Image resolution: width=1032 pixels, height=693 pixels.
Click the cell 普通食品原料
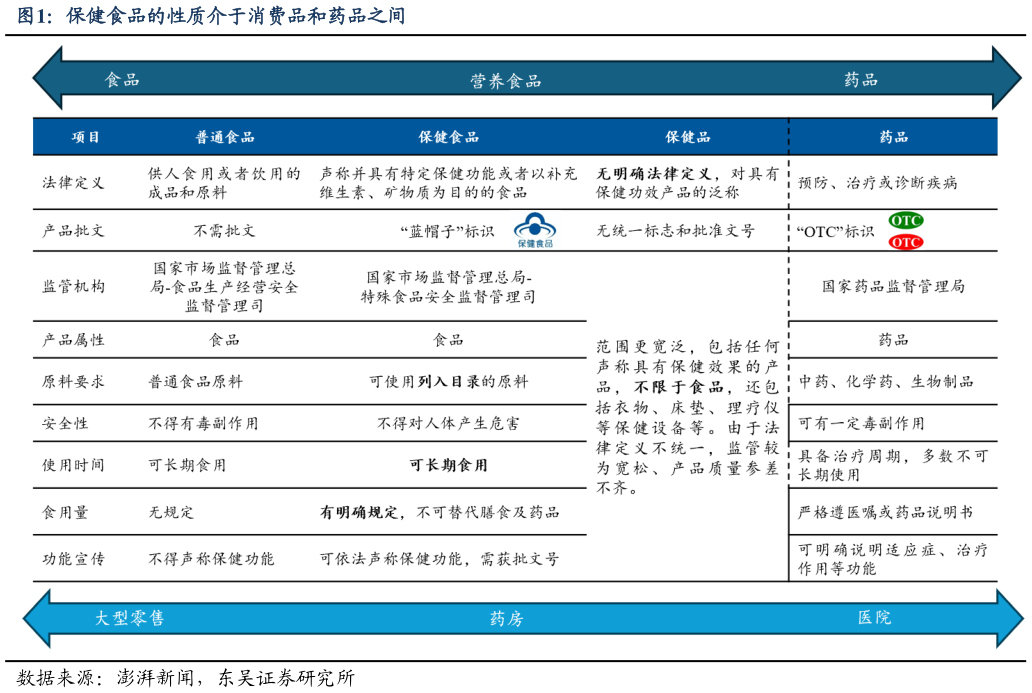point(195,381)
